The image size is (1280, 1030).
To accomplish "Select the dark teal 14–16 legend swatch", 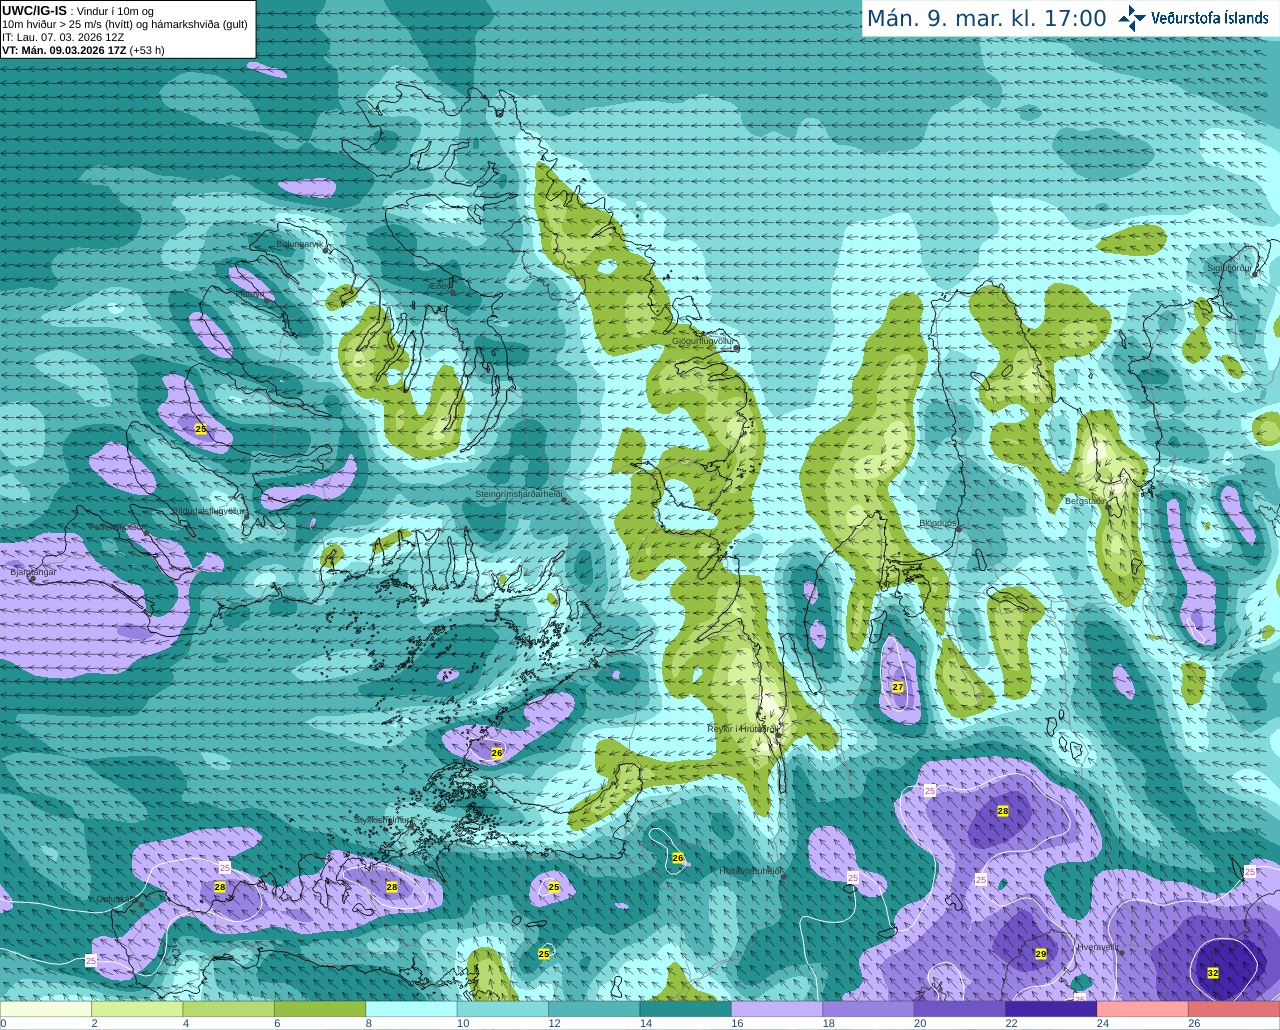I will (x=687, y=1010).
